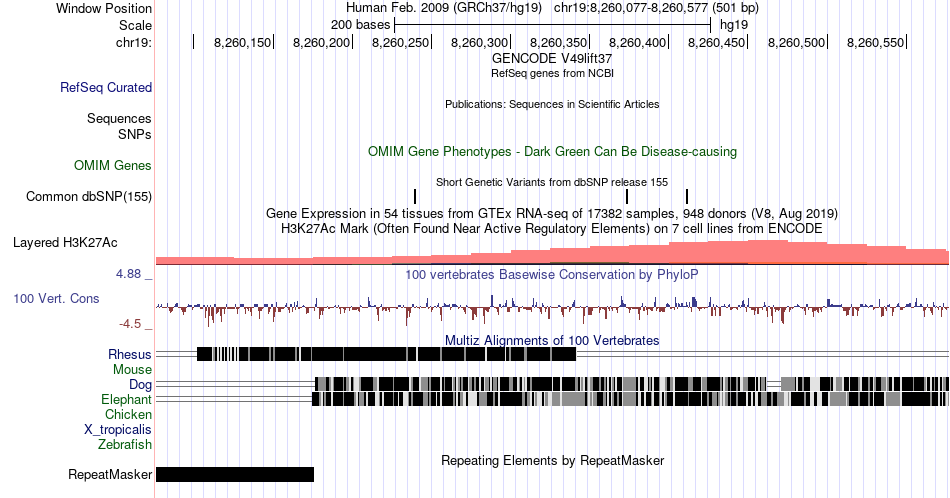The width and height of the screenshot is (950, 498).
Task: Click the 8,260,550 ruler position
Action: click(x=875, y=42)
